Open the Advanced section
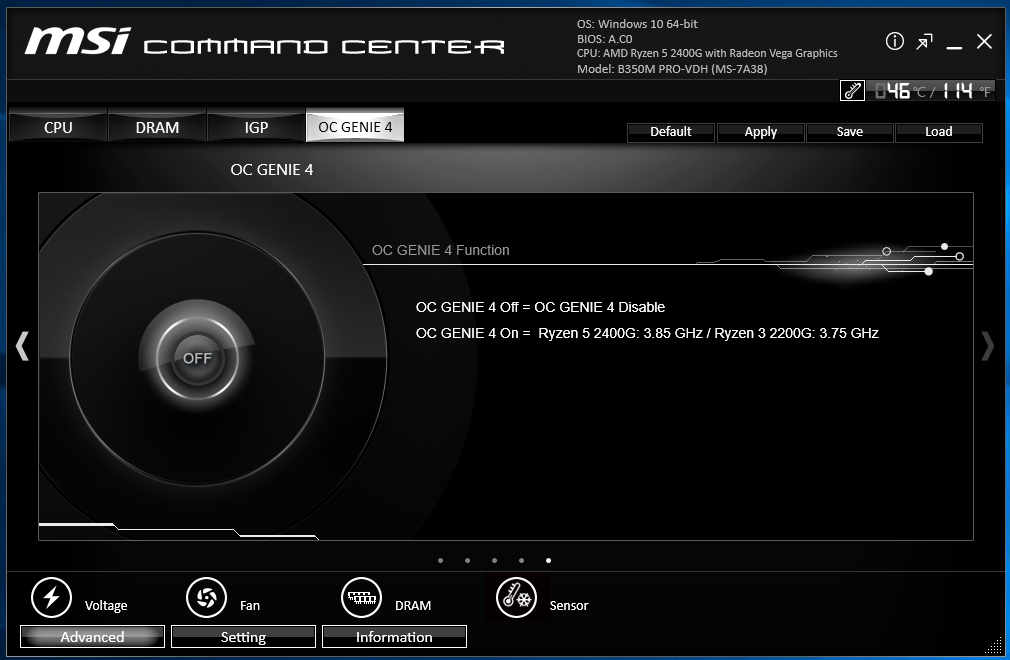This screenshot has width=1010, height=660. click(92, 637)
